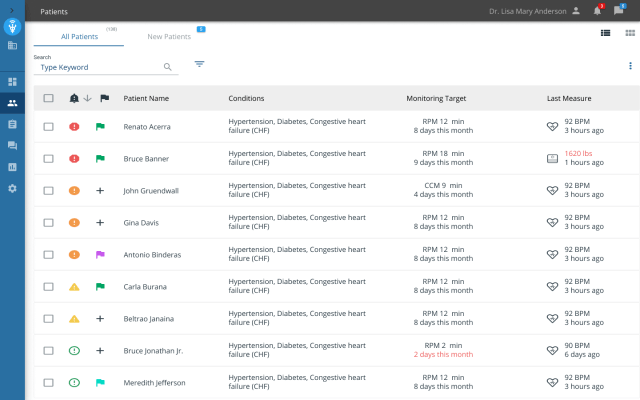Switch to grid view layout

pyautogui.click(x=628, y=33)
